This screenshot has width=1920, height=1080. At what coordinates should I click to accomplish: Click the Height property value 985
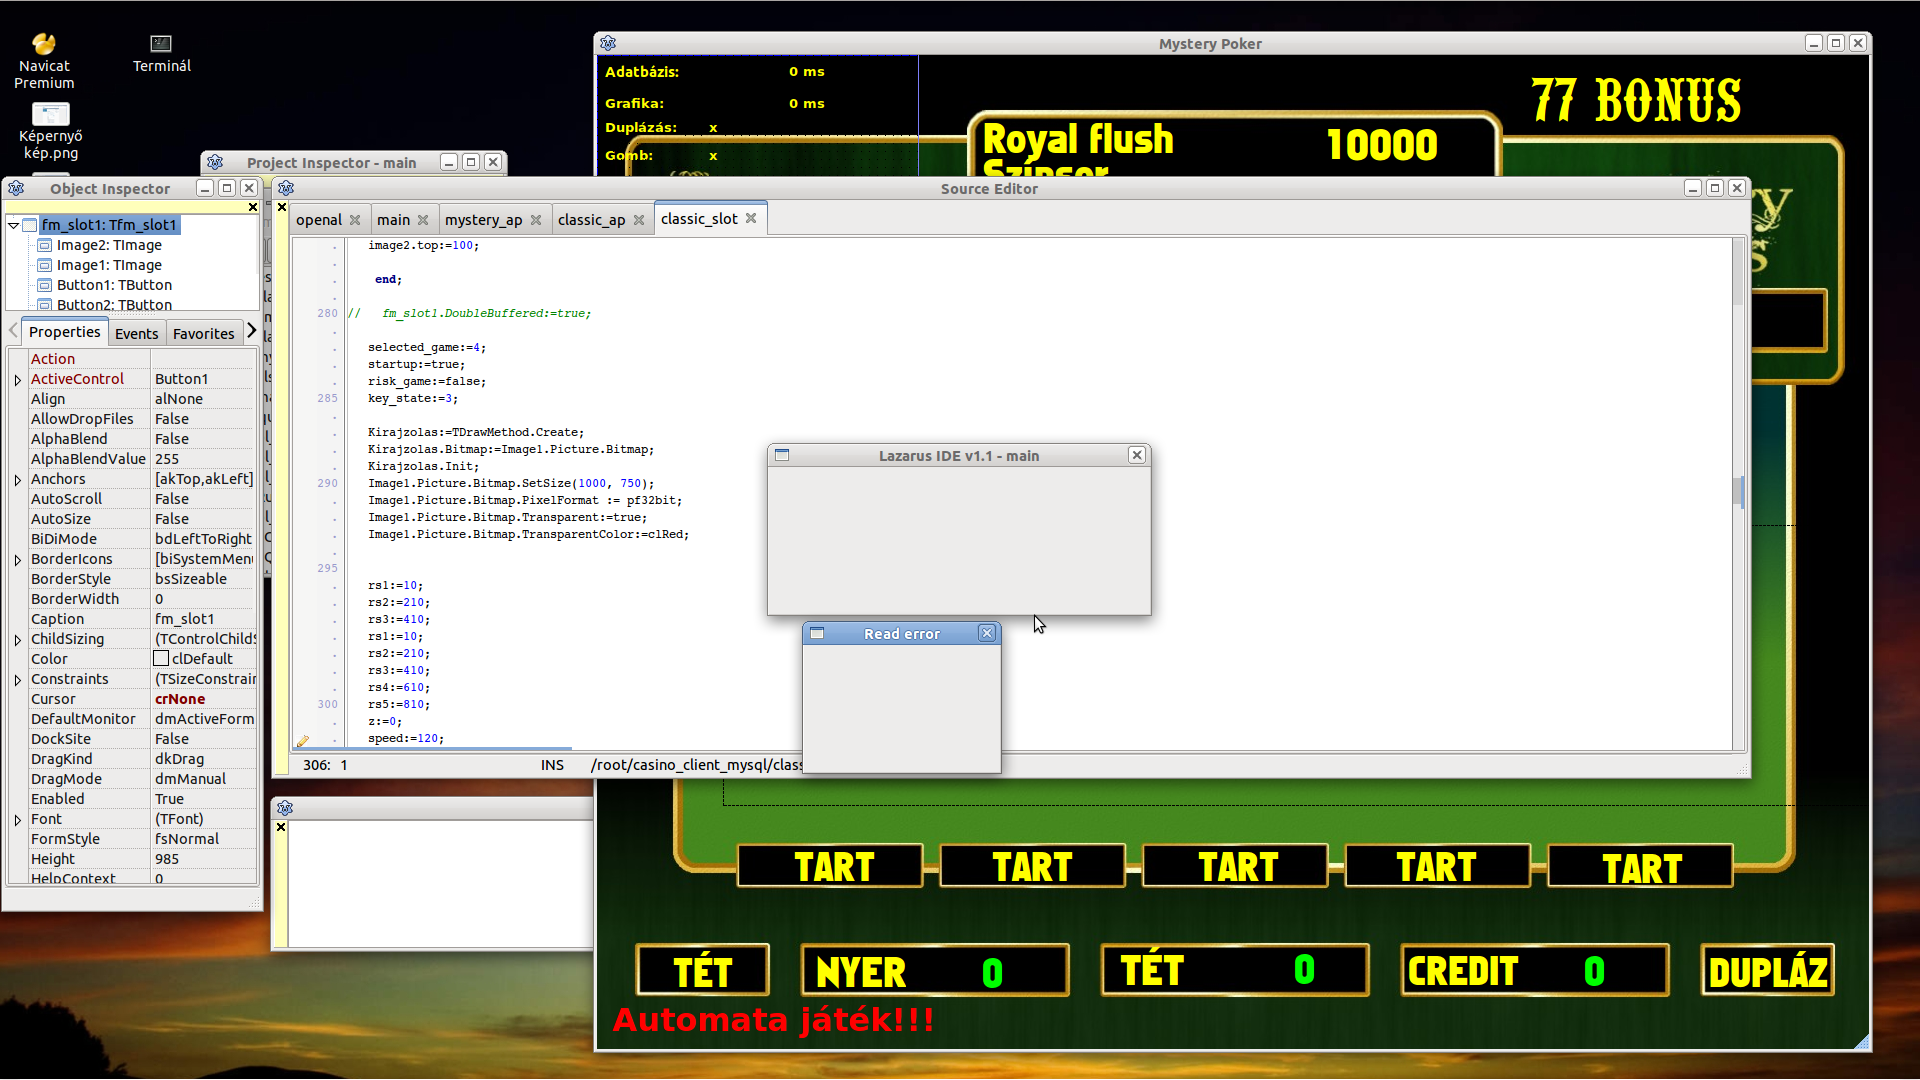click(204, 859)
